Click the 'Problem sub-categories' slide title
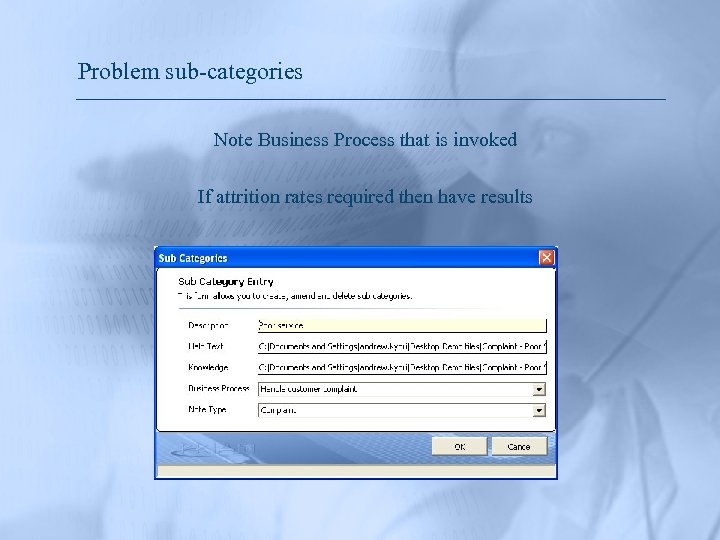This screenshot has height=540, width=720. click(x=190, y=72)
